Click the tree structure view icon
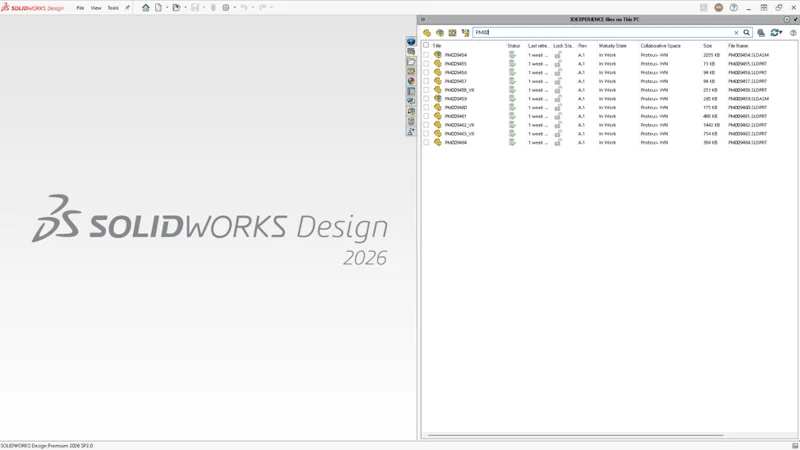 pos(465,33)
